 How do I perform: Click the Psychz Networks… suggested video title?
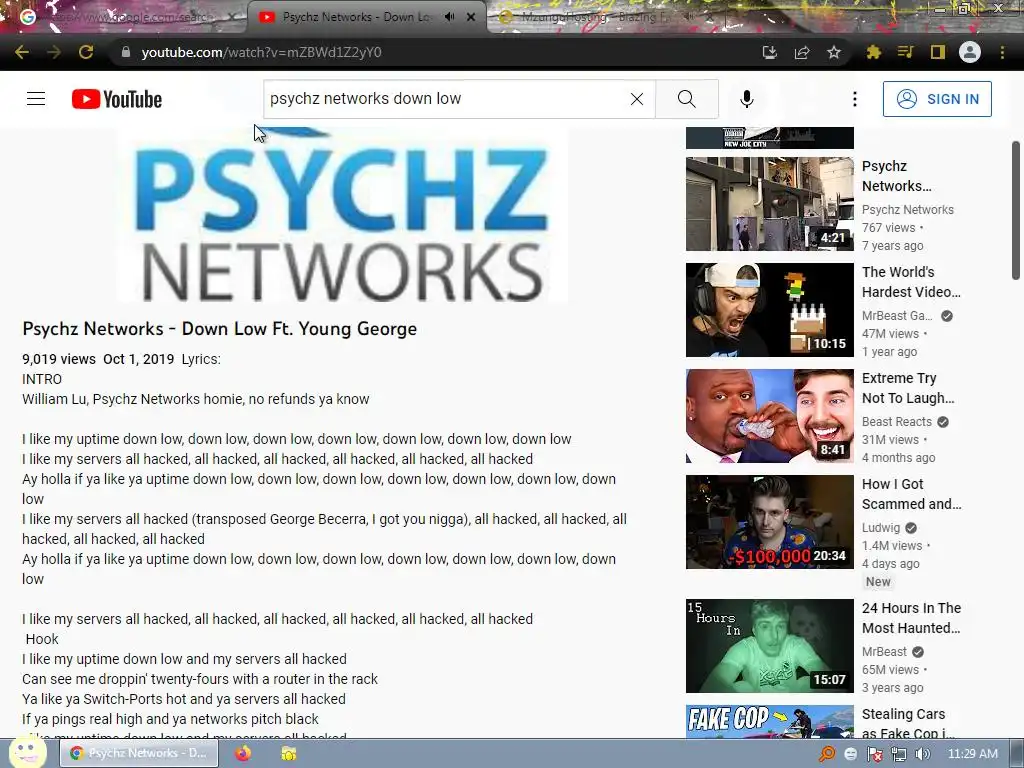click(x=897, y=176)
